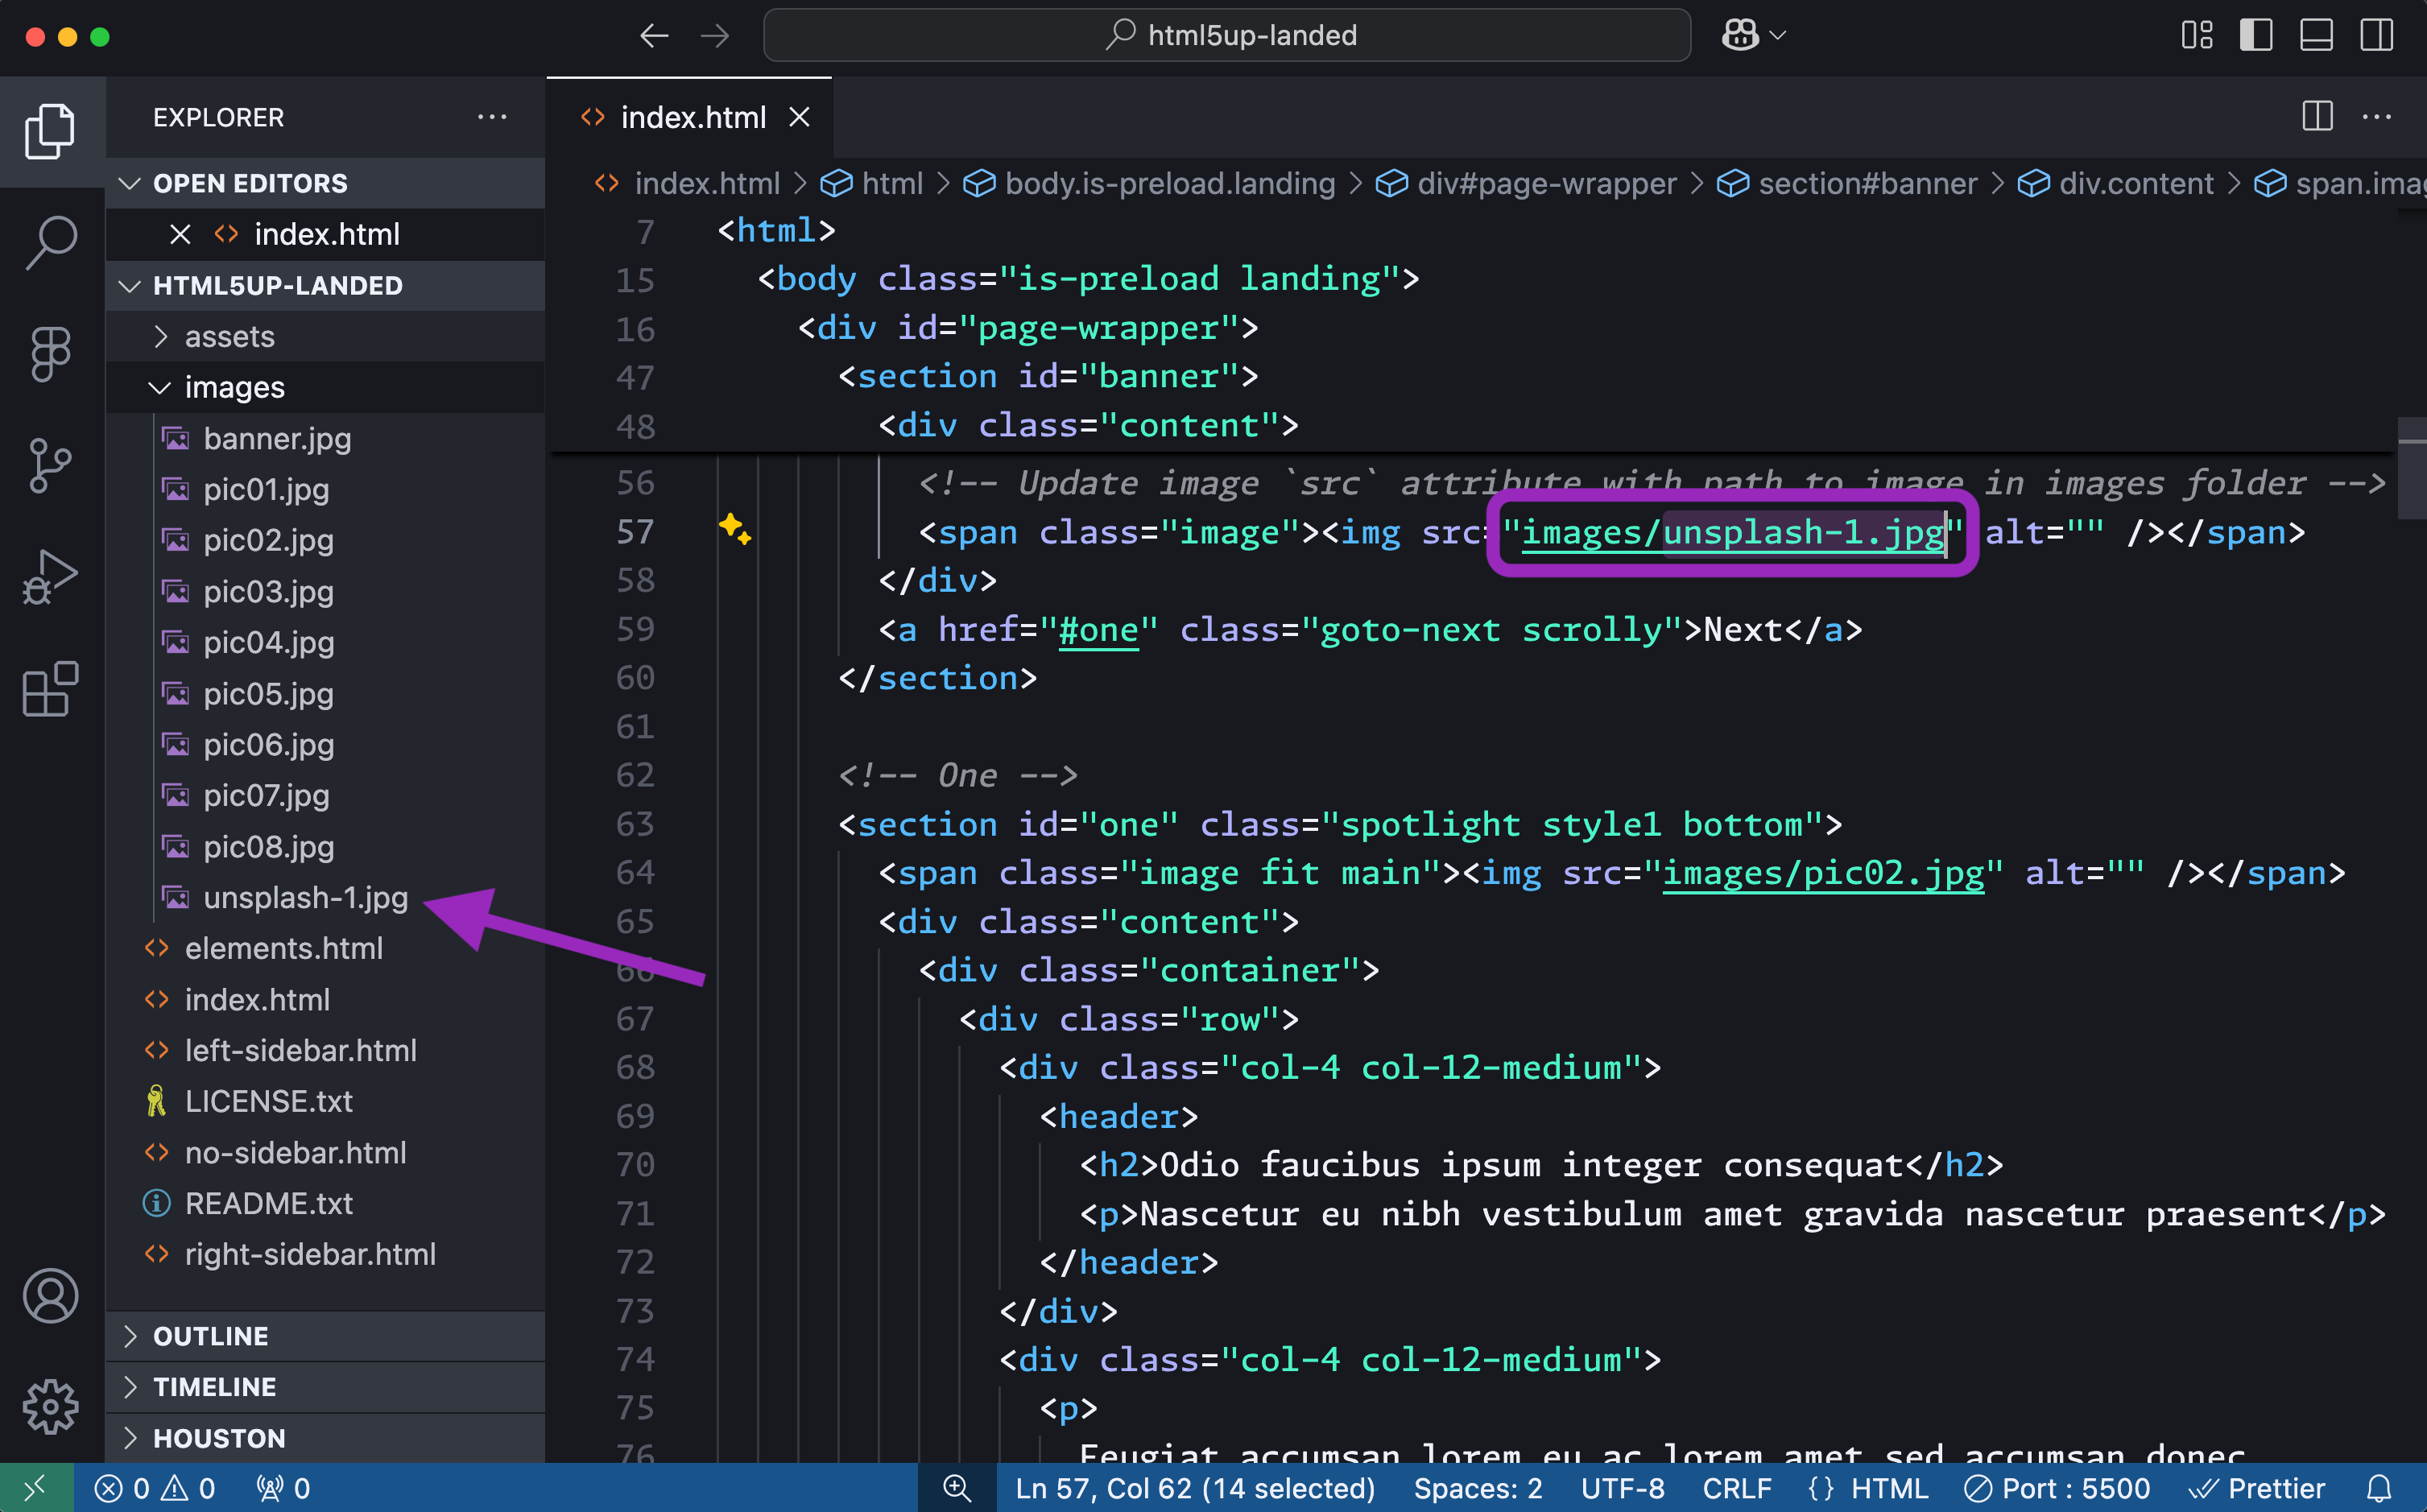This screenshot has height=1512, width=2427.
Task: Click the AI sparkle code action on line 57
Action: (735, 529)
